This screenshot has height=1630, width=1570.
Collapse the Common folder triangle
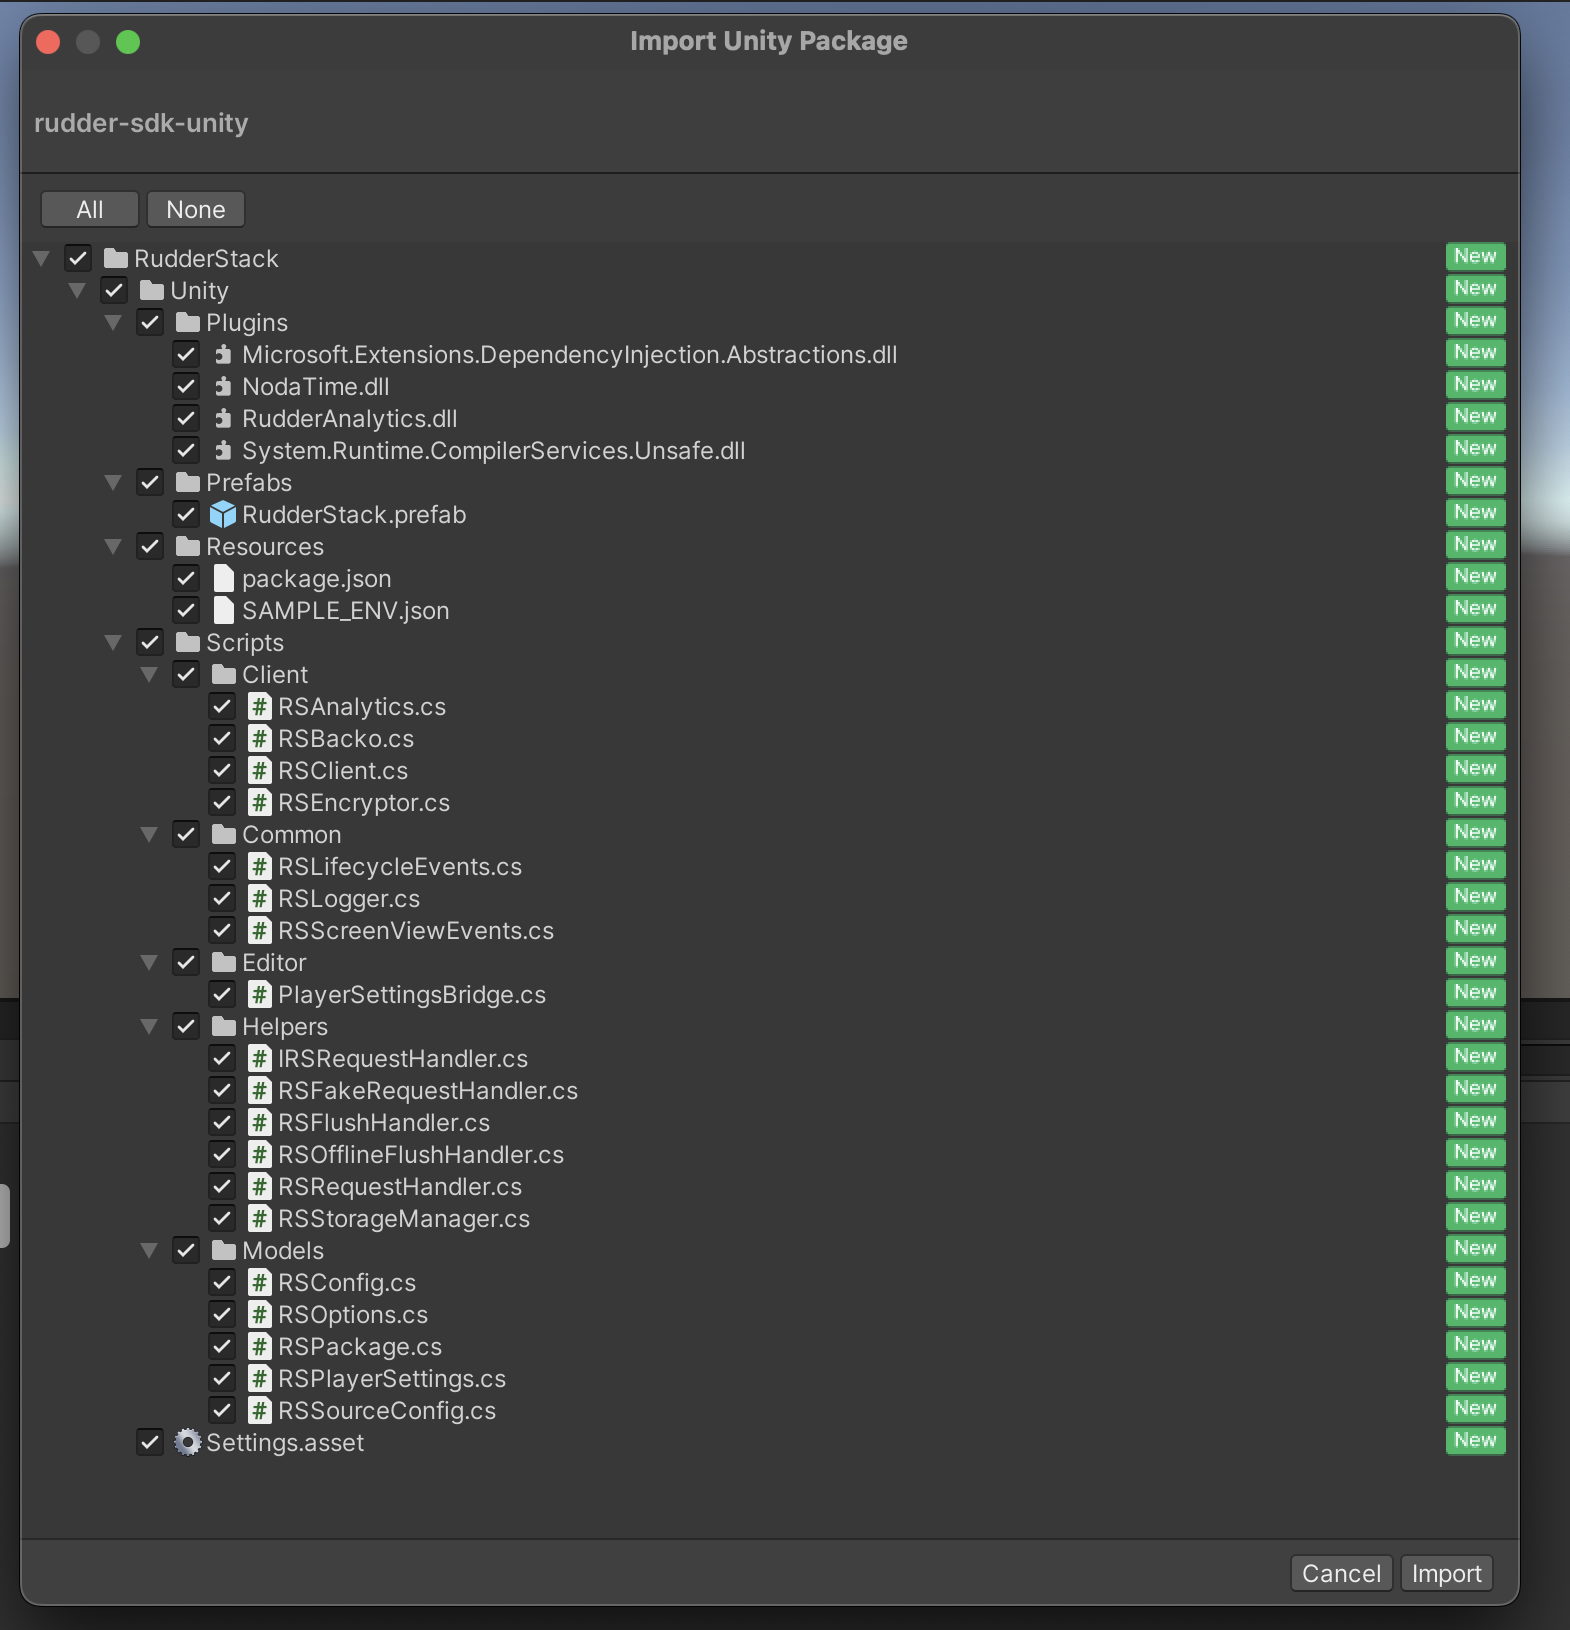tap(149, 835)
